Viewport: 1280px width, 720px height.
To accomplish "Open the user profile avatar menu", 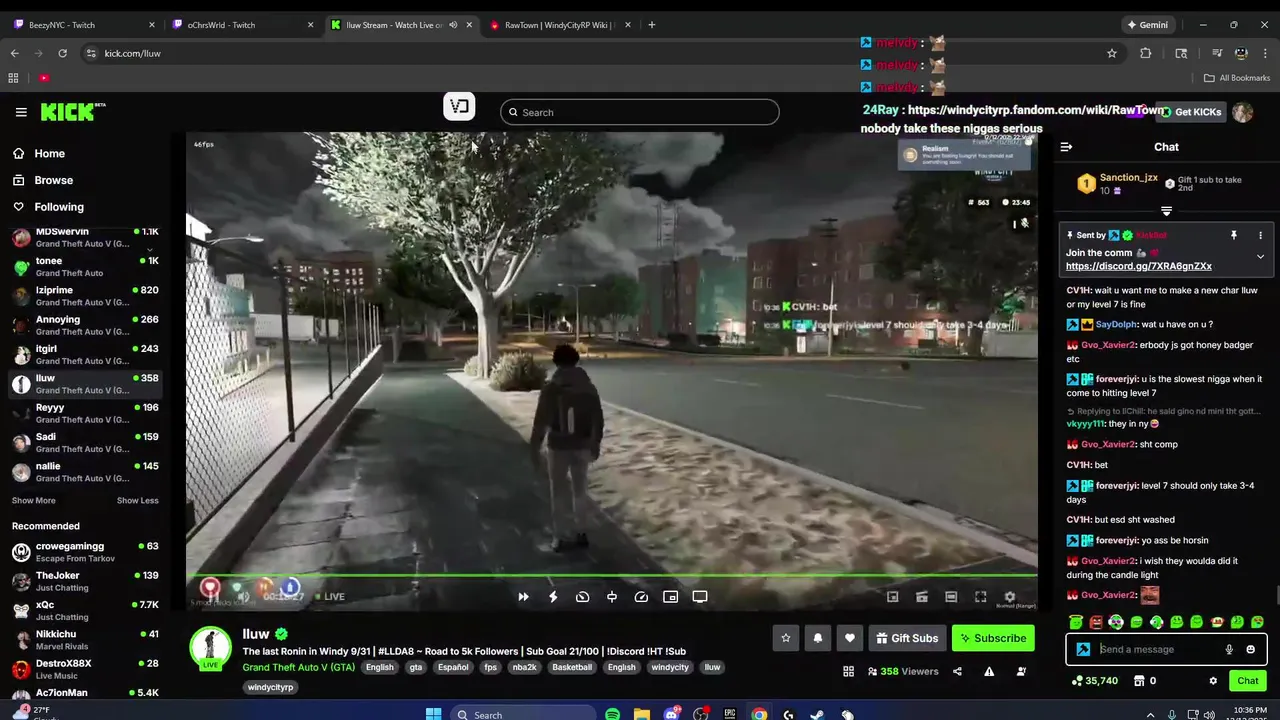I will (1243, 112).
